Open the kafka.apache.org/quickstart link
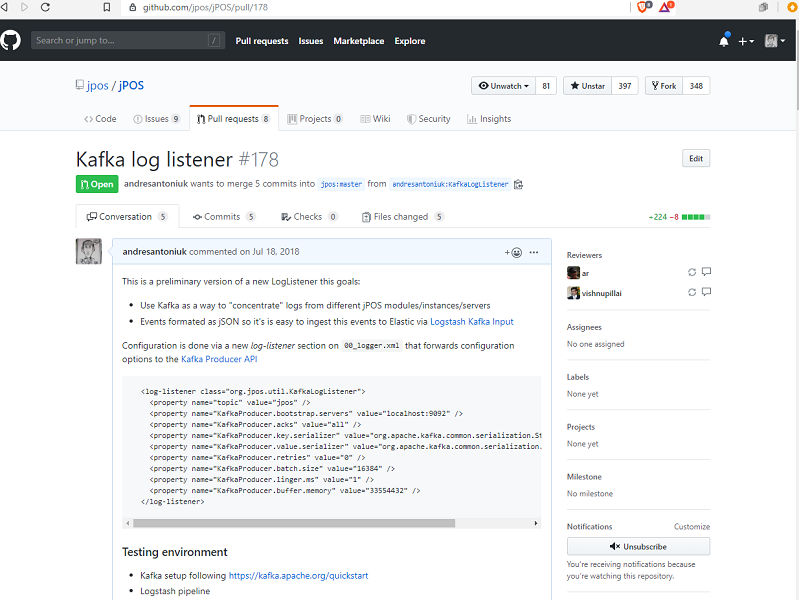 [299, 576]
